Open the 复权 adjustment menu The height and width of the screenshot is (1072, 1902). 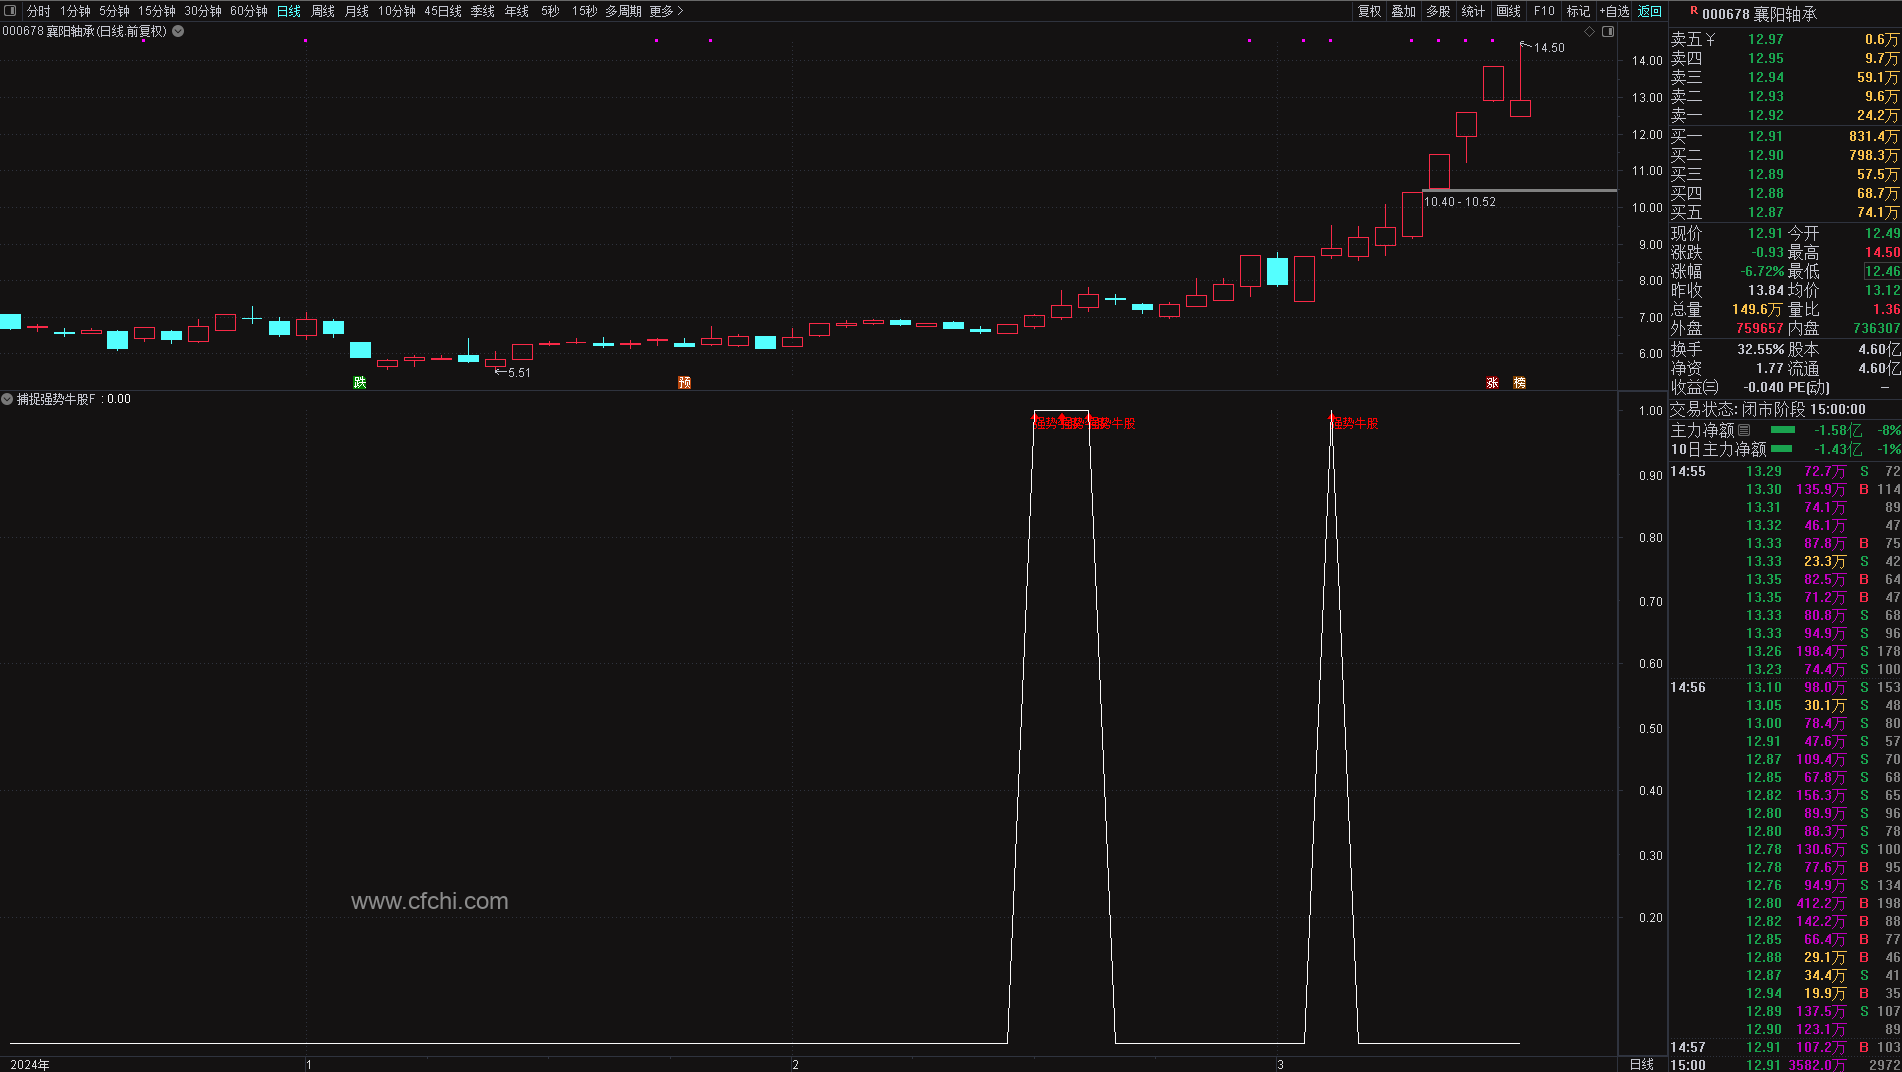pyautogui.click(x=1369, y=11)
